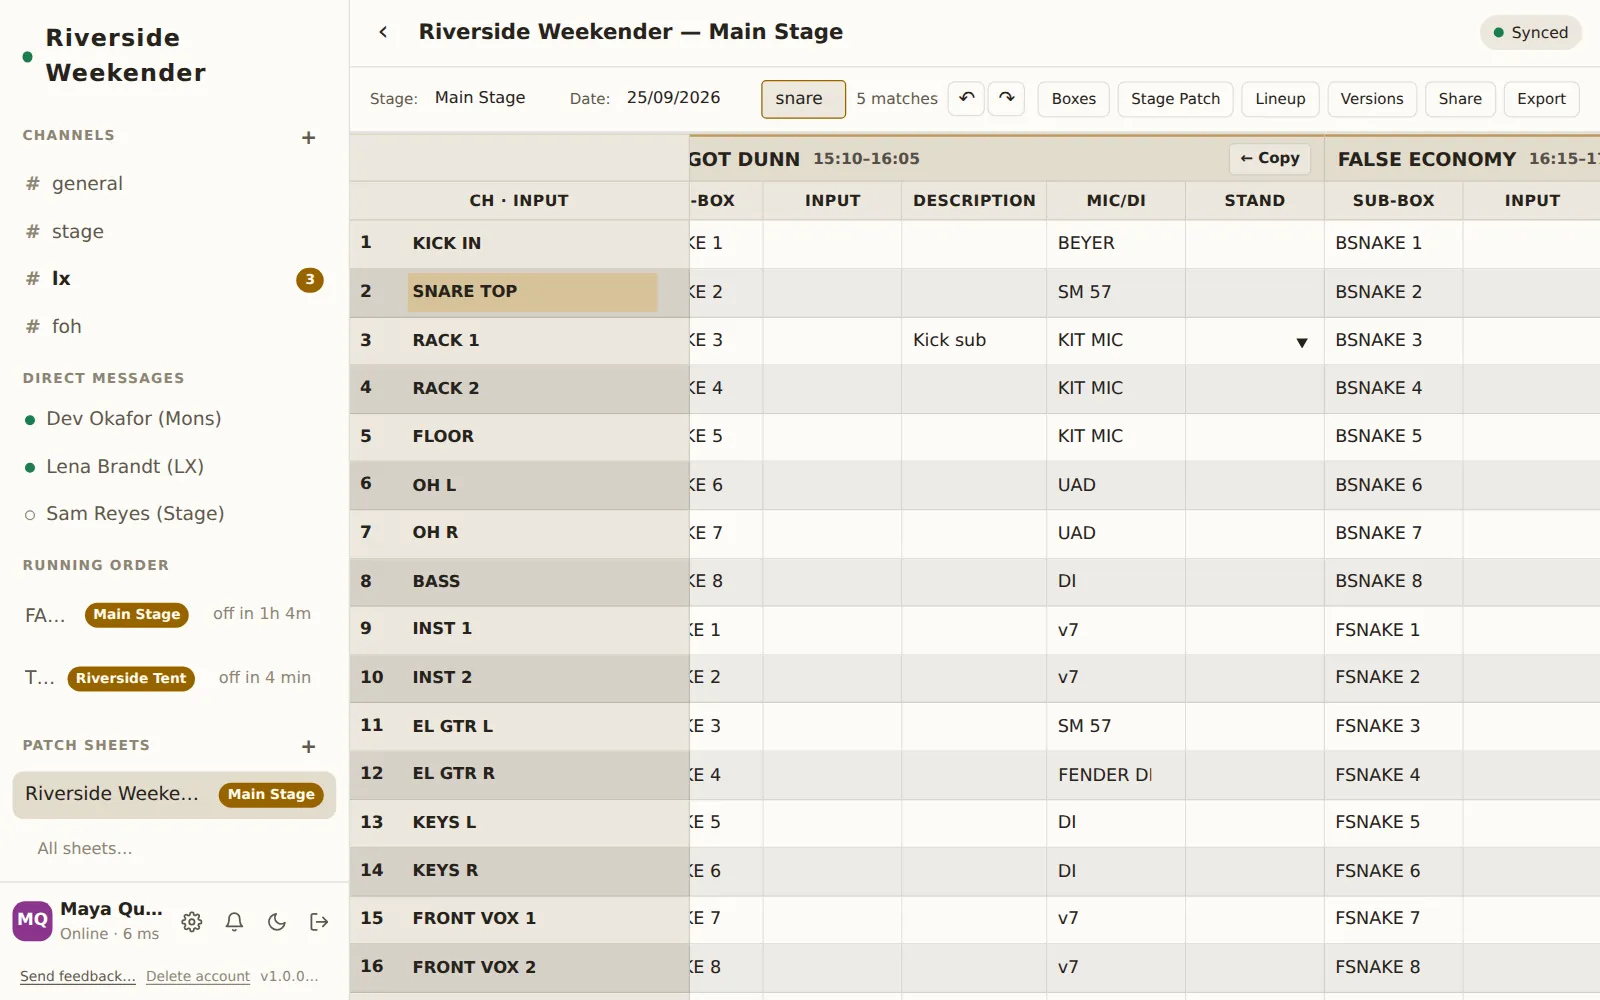Copy the GOT DUNN patch

1270,158
